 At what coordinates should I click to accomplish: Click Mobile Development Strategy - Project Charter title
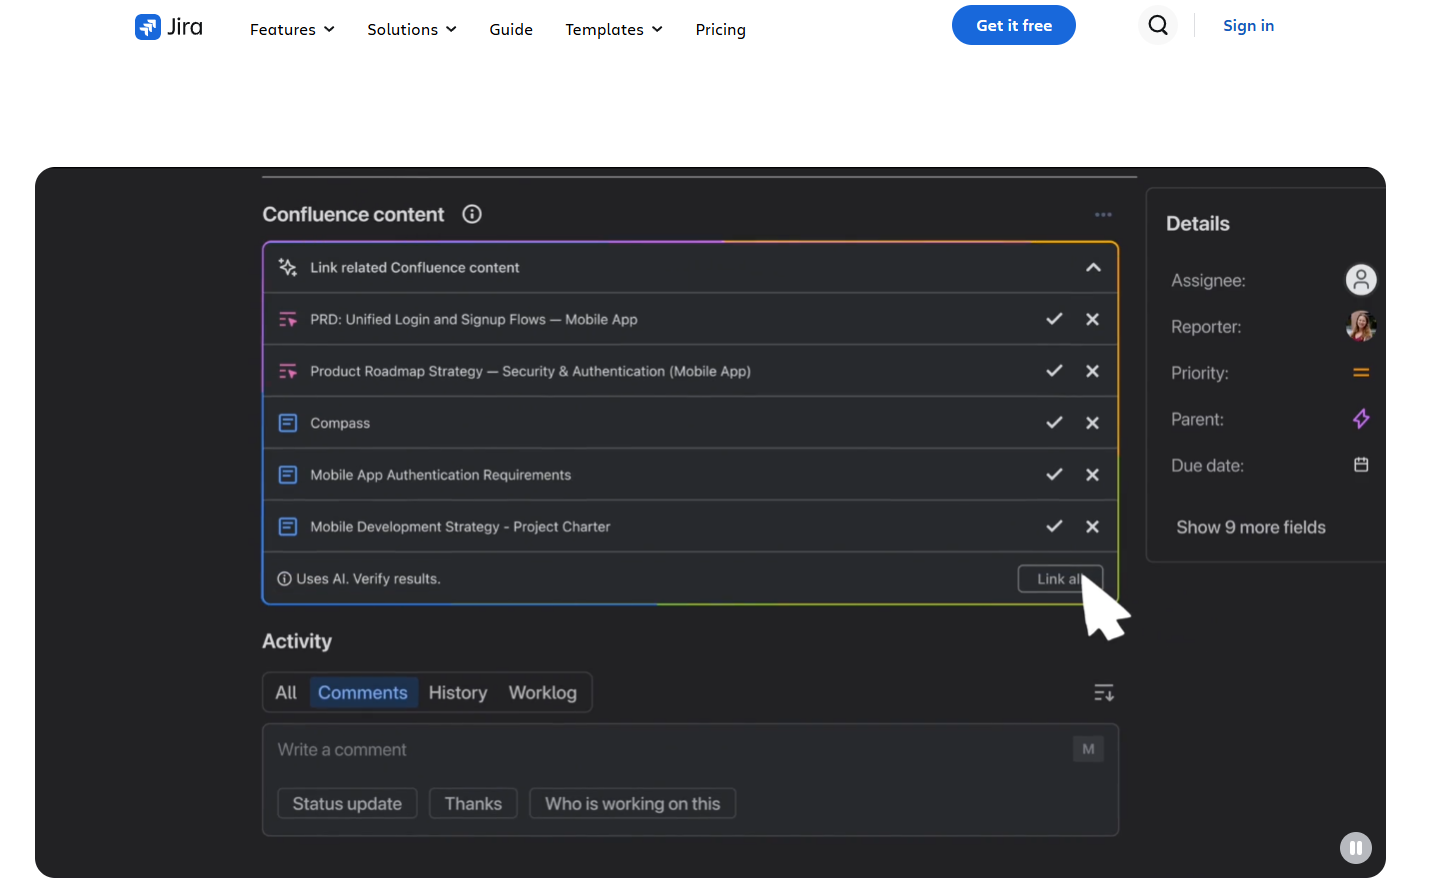tap(460, 526)
